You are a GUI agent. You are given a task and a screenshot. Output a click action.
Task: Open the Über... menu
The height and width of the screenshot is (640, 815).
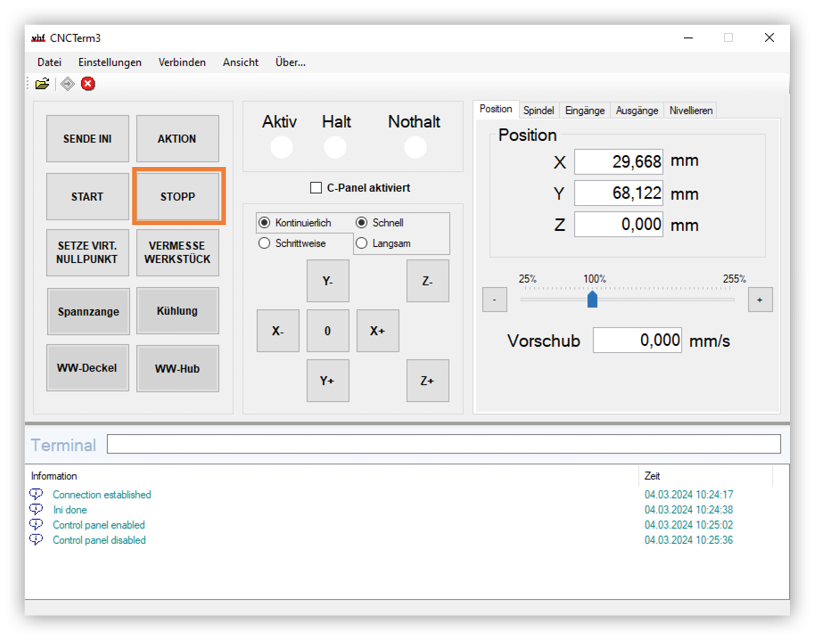[291, 62]
